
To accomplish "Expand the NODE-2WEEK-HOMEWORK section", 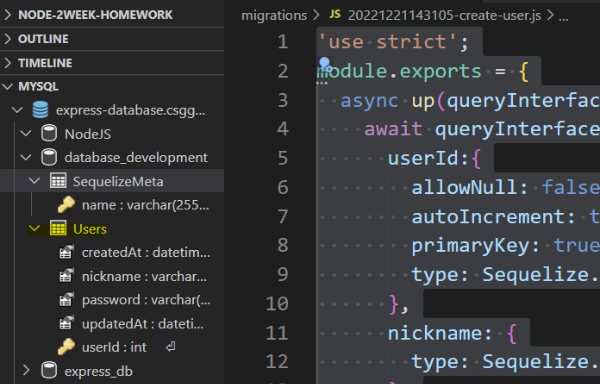I will click(8, 15).
